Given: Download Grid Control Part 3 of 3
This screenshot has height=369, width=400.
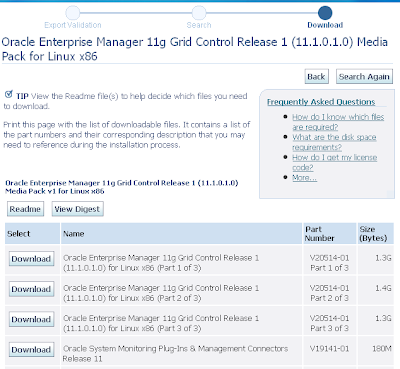Looking at the screenshot, I should pos(31,319).
